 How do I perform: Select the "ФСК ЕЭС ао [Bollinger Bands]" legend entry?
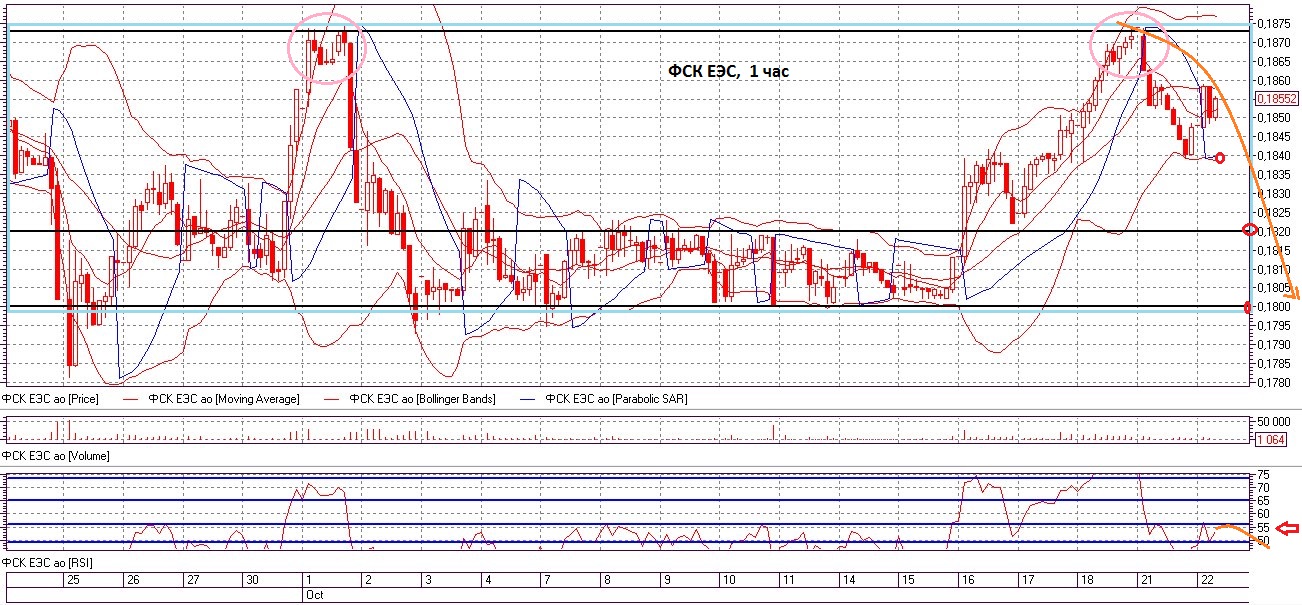click(x=421, y=398)
